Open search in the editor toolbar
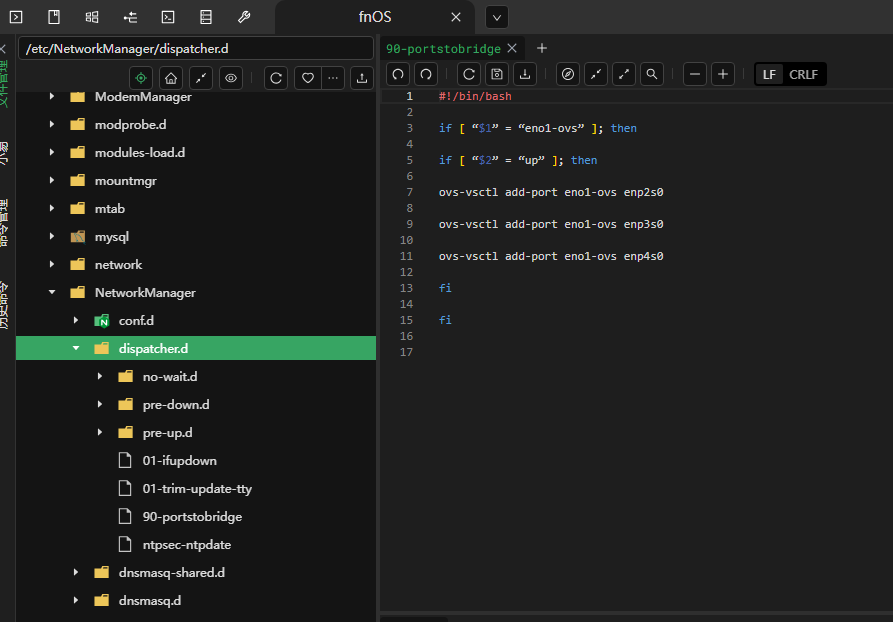This screenshot has height=622, width=893. [652, 74]
